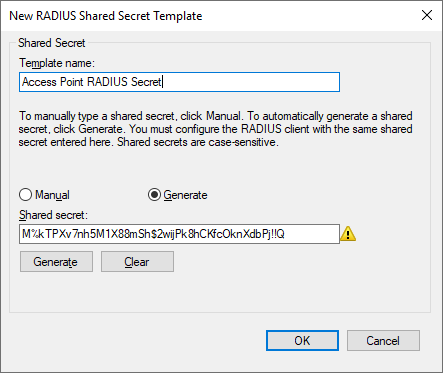Click the yellow warning triangle icon
Screen dimensions: 443x373
click(348, 234)
